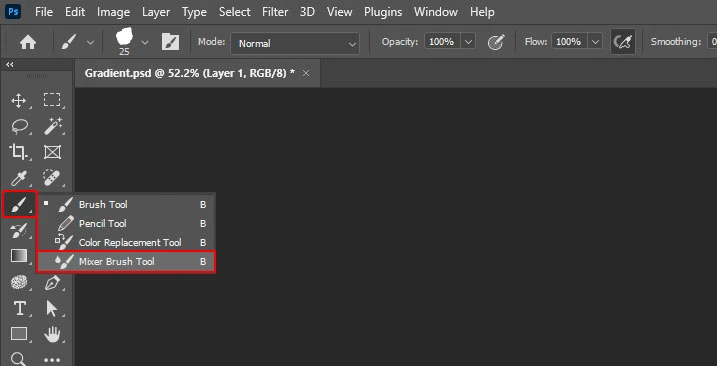Screen dimensions: 717x366
Task: Select the Zoom magnifier tool
Action: point(18,359)
